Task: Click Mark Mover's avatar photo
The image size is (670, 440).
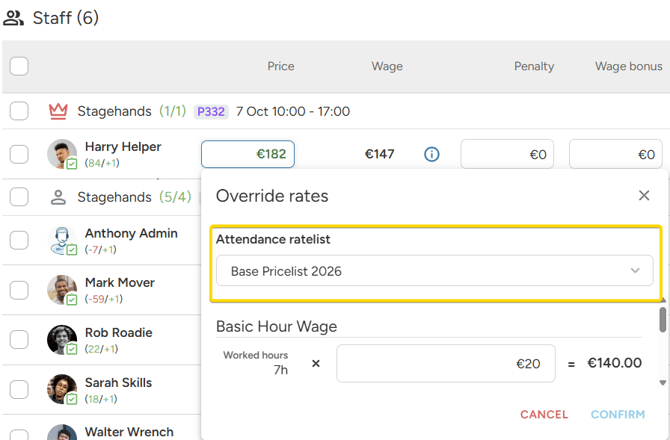Action: click(x=62, y=290)
